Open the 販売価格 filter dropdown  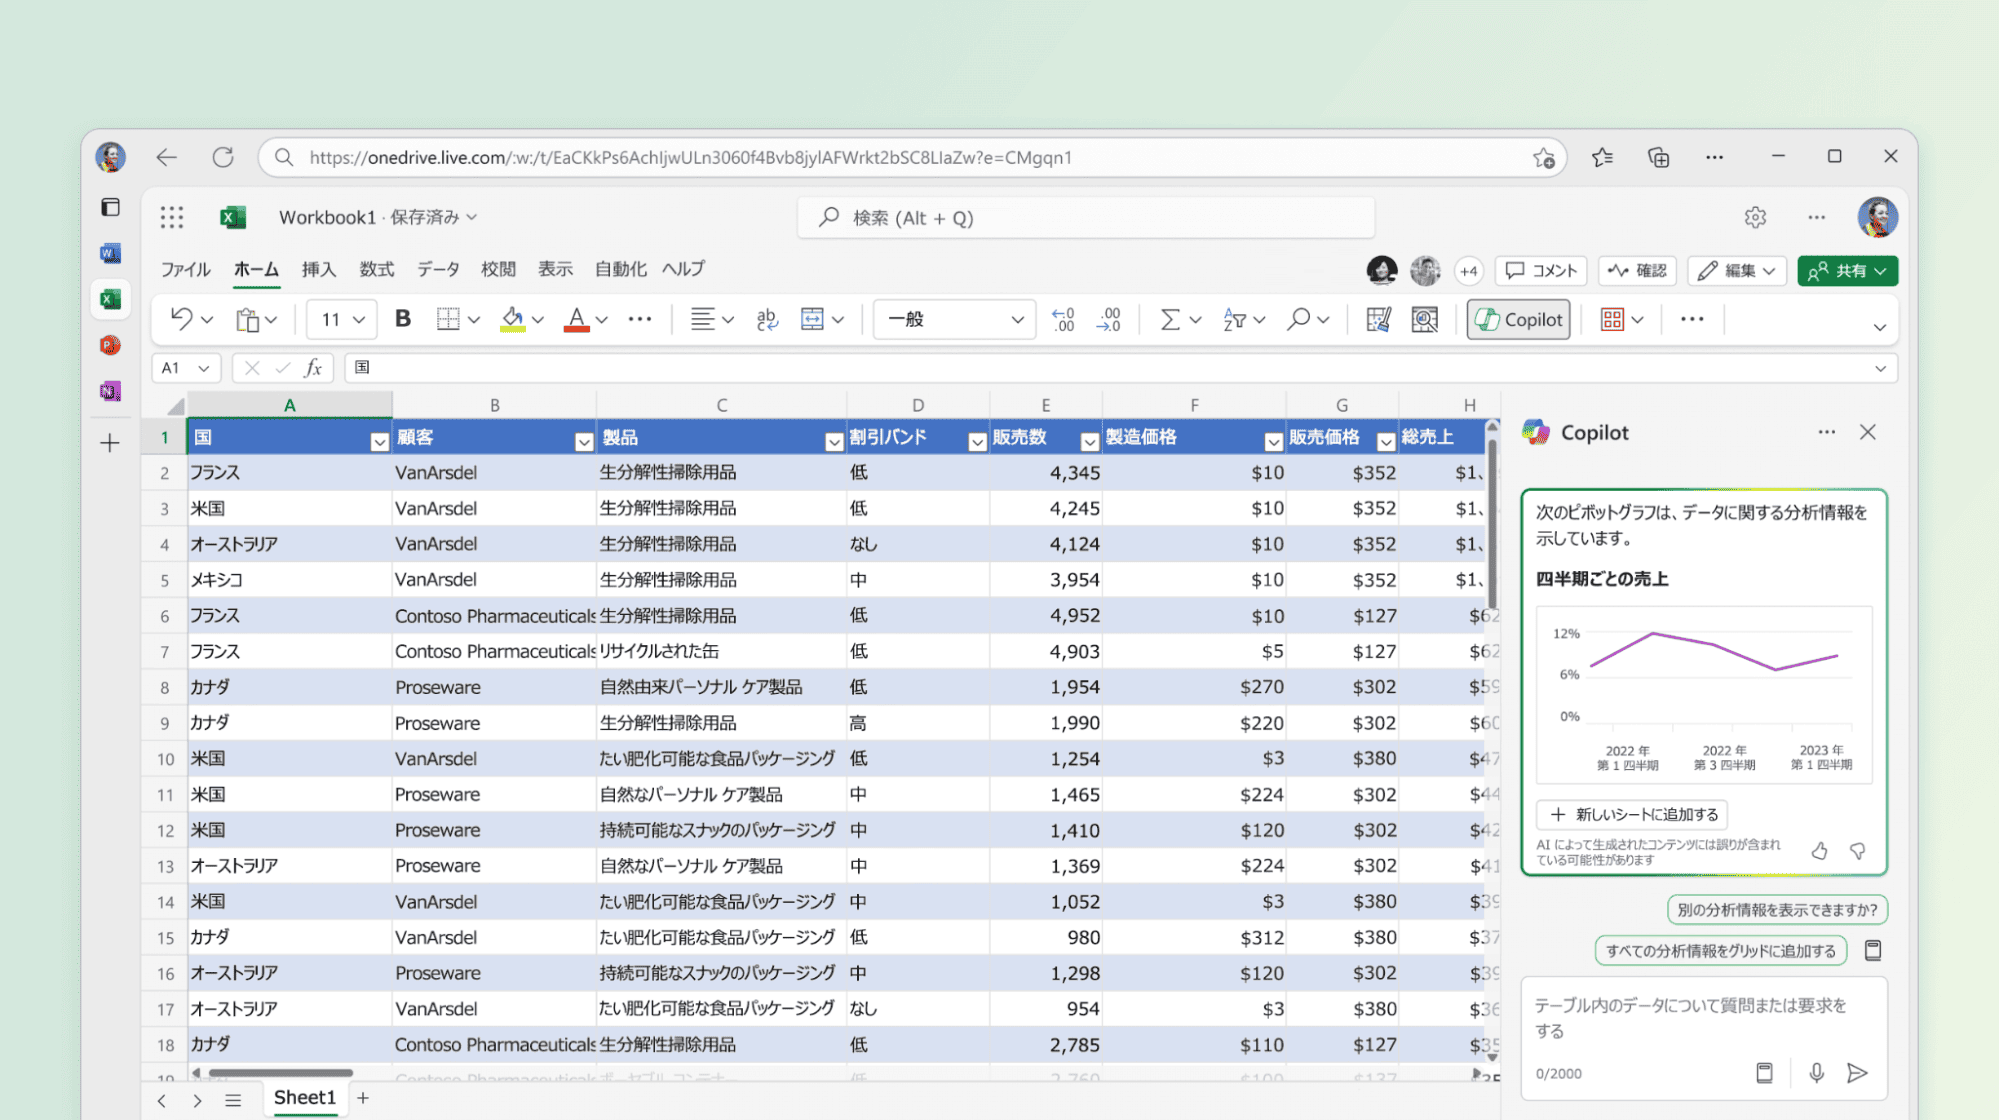click(1386, 441)
